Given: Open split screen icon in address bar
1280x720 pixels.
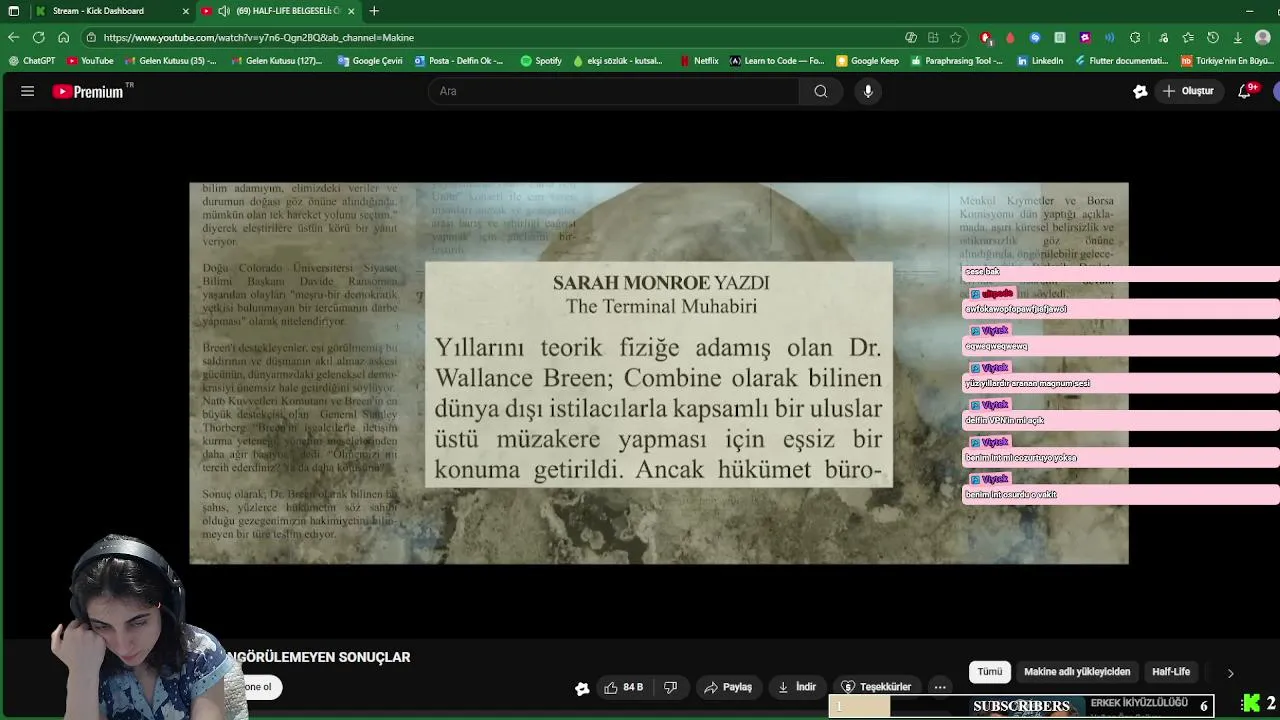Looking at the screenshot, I should 933,37.
